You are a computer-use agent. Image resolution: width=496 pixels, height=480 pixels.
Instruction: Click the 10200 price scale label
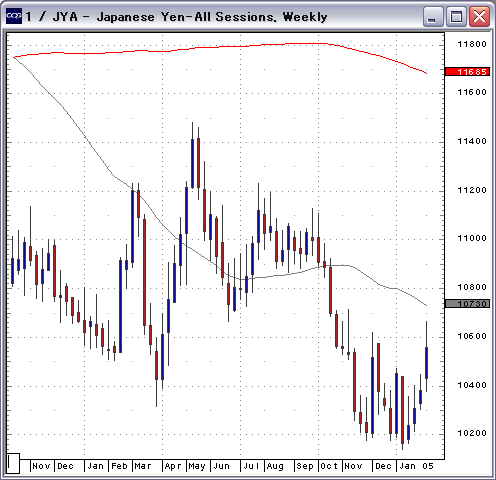tap(472, 433)
